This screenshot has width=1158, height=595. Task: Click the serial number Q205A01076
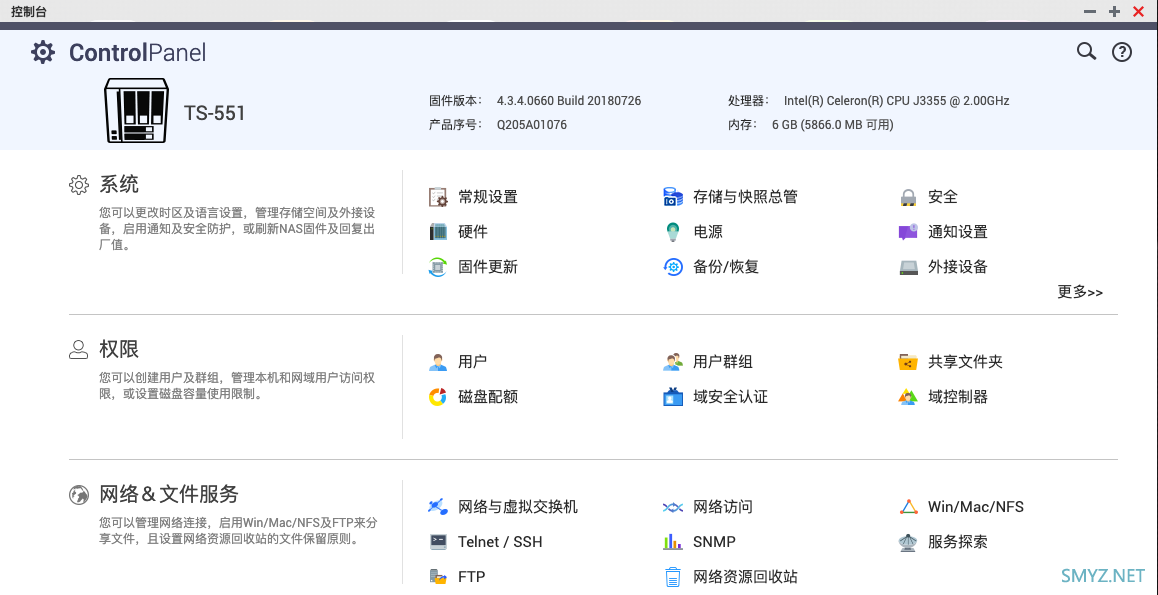pos(532,125)
